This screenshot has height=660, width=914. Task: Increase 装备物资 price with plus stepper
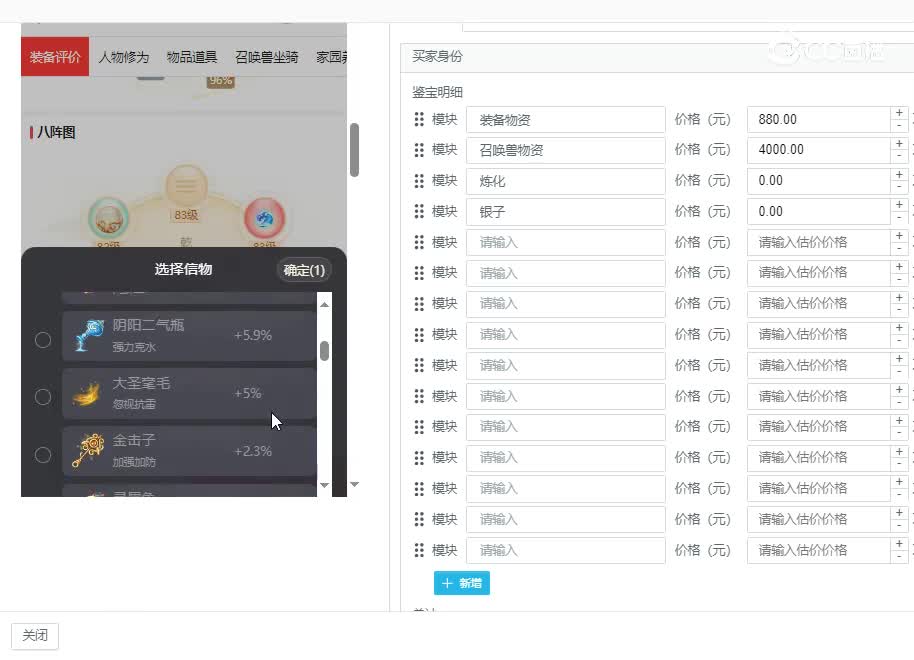(899, 113)
